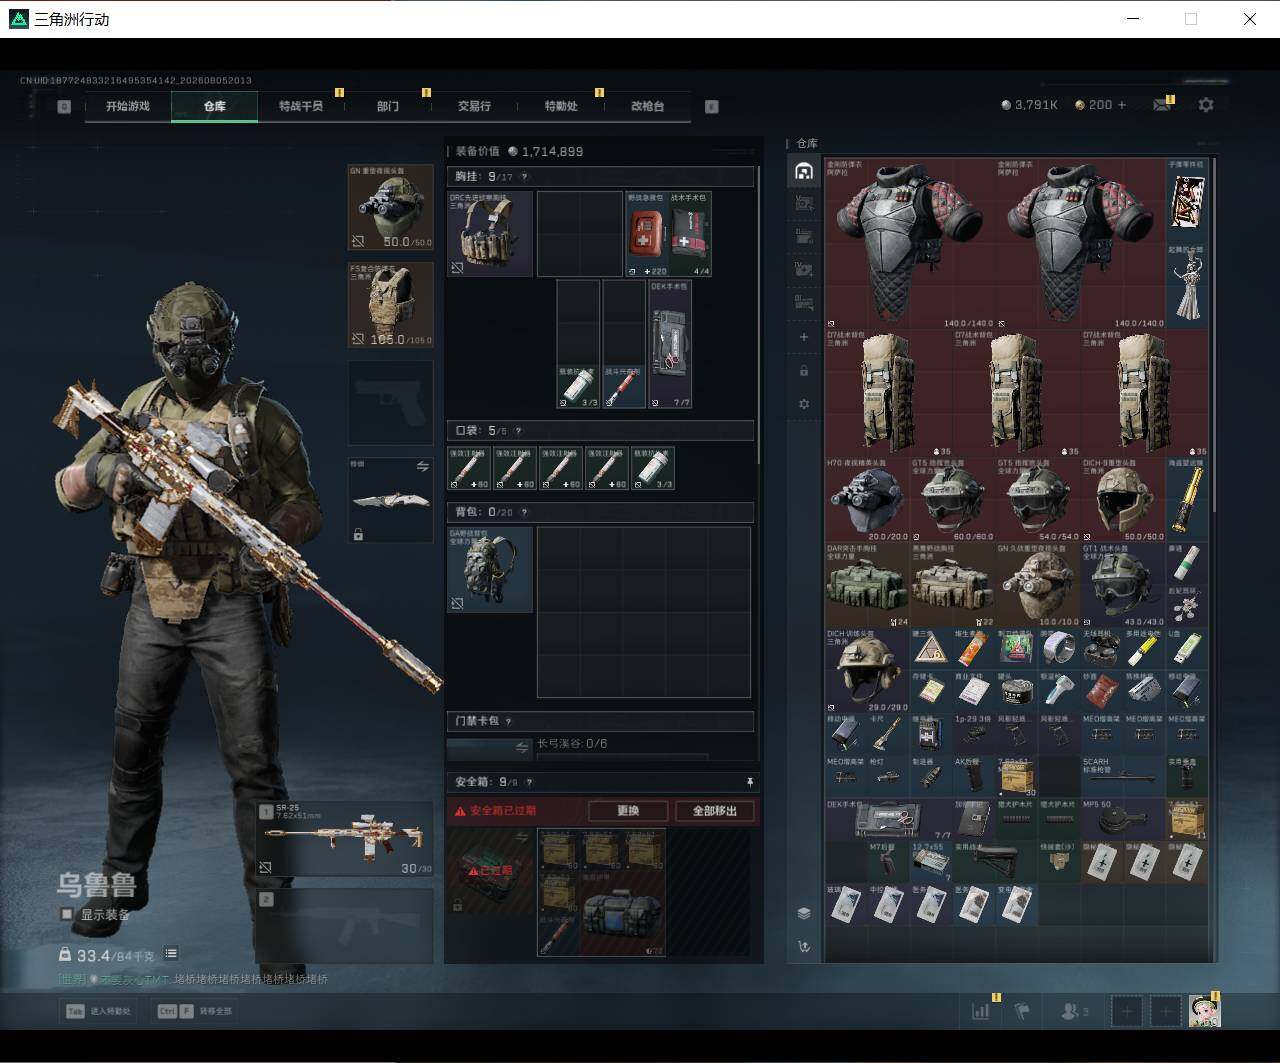Open the mail inbox icon

1162,105
